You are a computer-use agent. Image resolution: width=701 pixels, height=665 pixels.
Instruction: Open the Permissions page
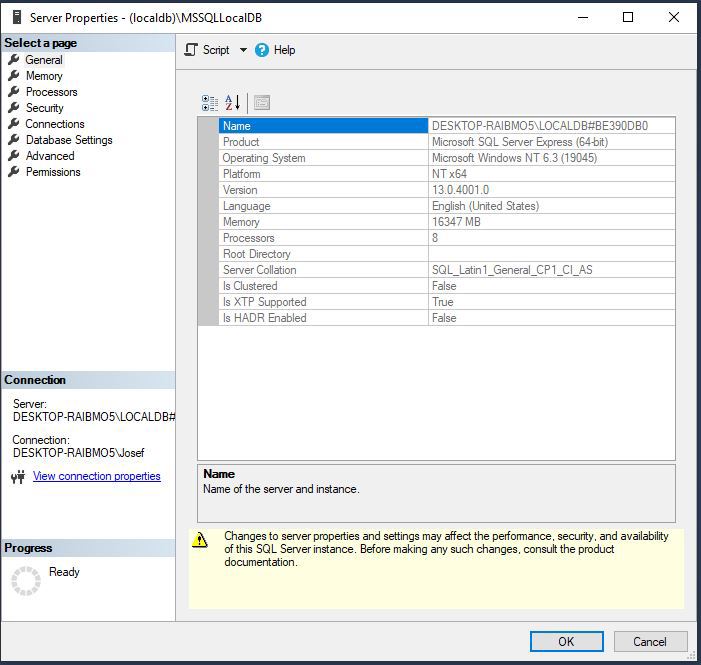click(53, 172)
